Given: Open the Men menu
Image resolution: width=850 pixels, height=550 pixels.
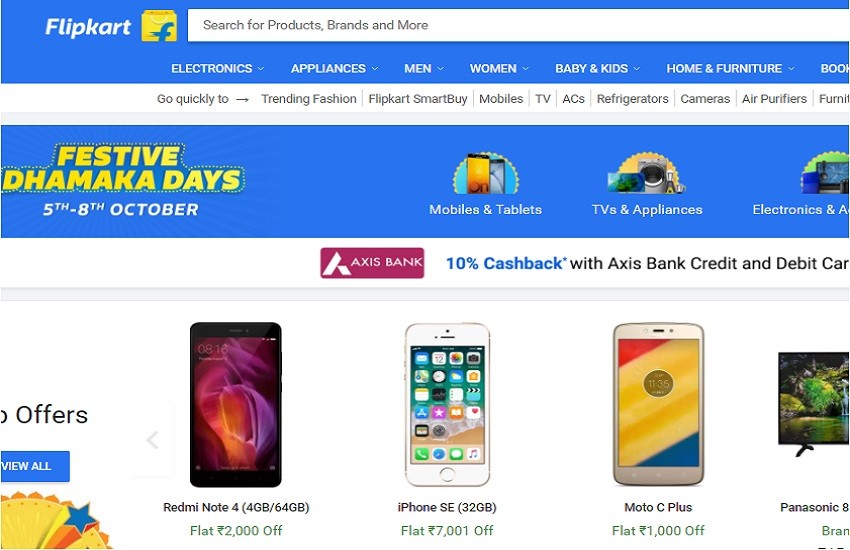Looking at the screenshot, I should [x=424, y=69].
